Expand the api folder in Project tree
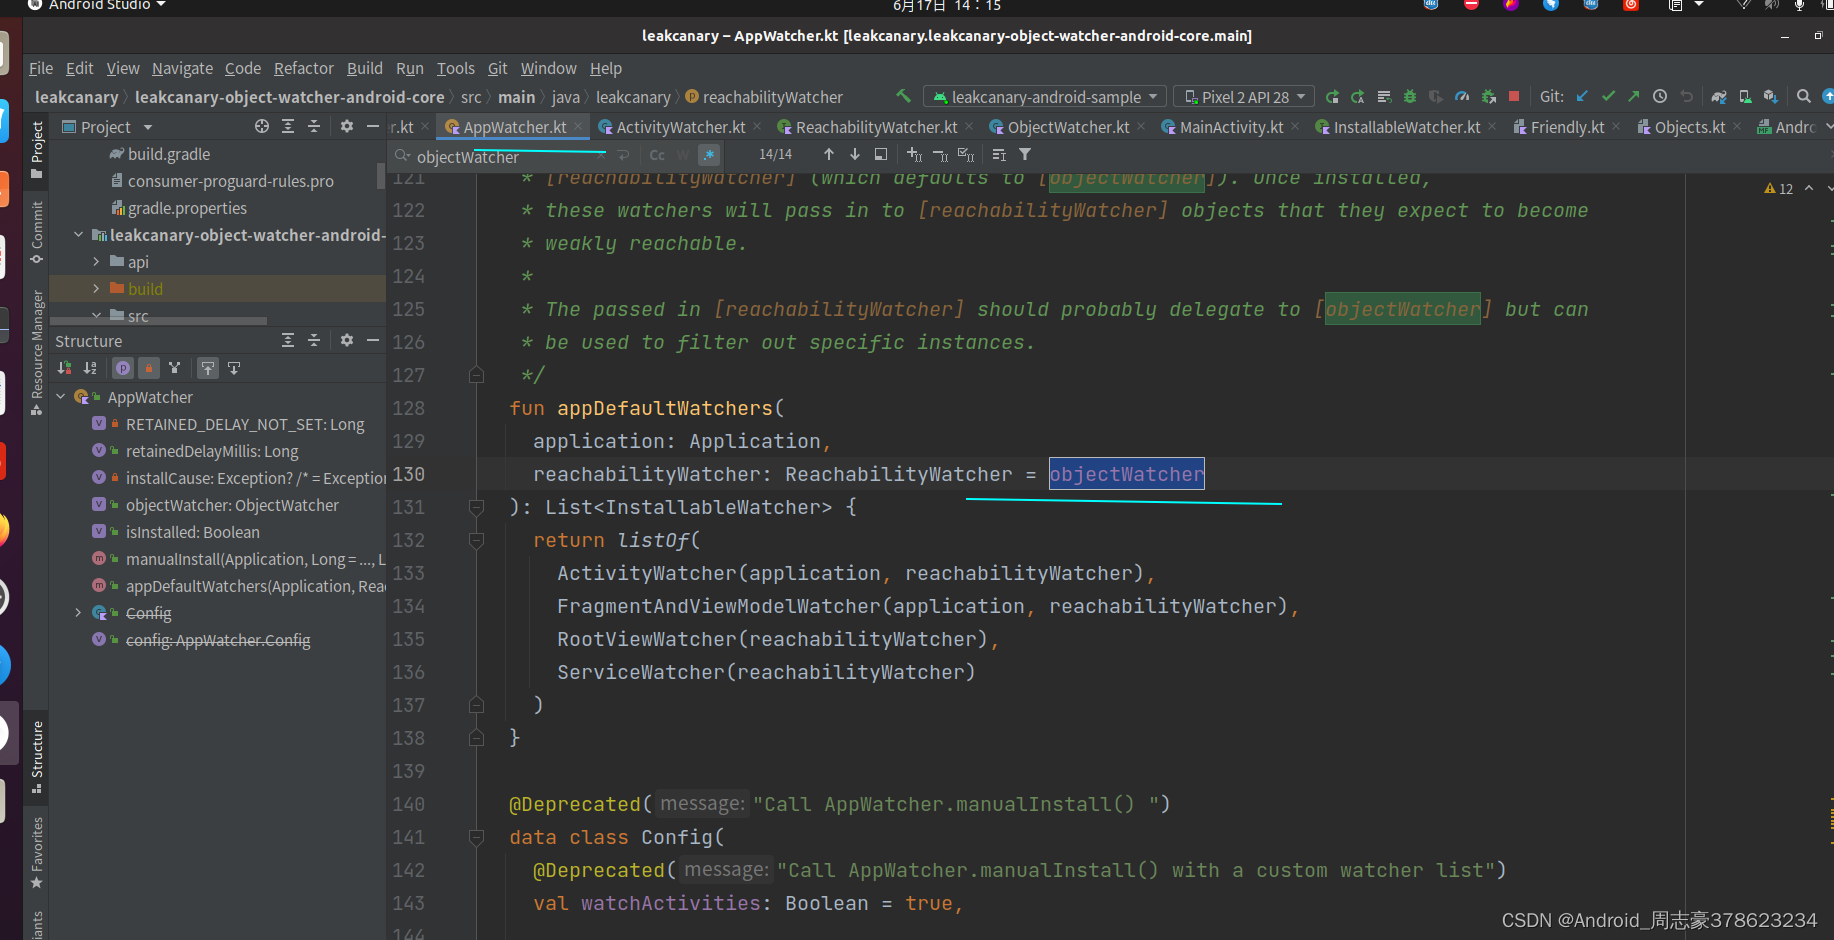This screenshot has width=1834, height=940. coord(96,261)
